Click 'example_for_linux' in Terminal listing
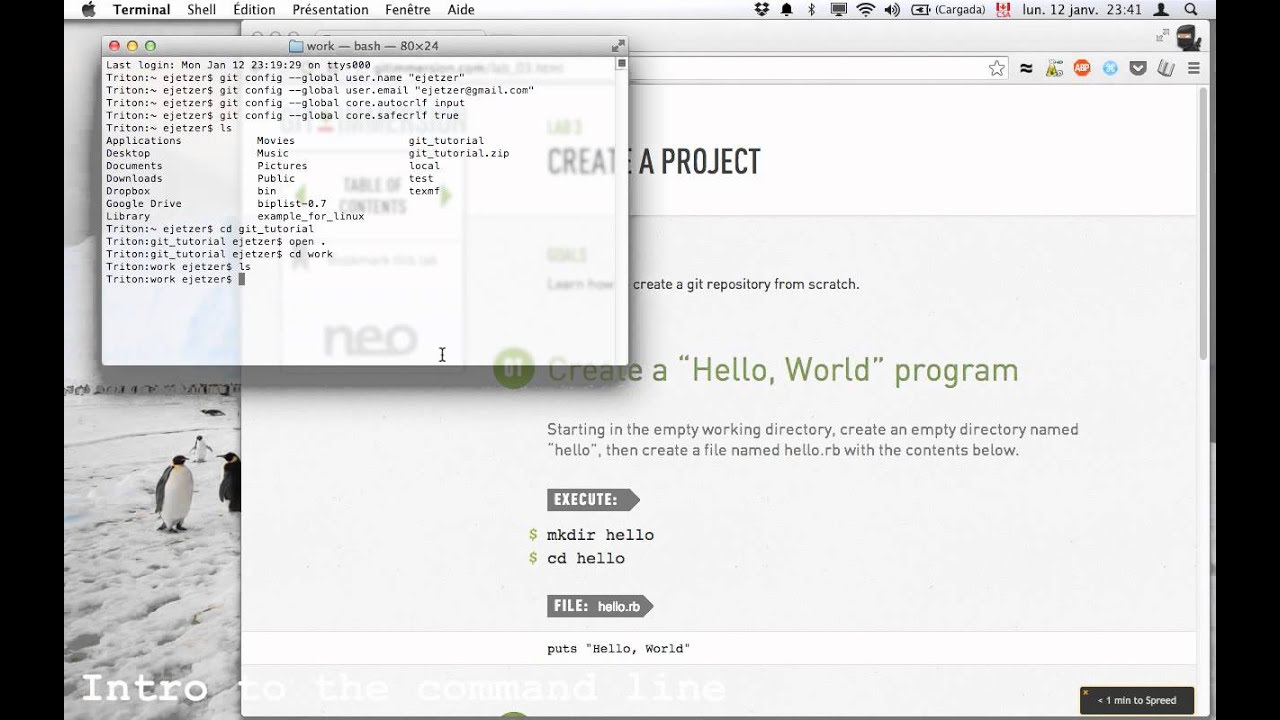The width and height of the screenshot is (1280, 720). click(x=311, y=216)
